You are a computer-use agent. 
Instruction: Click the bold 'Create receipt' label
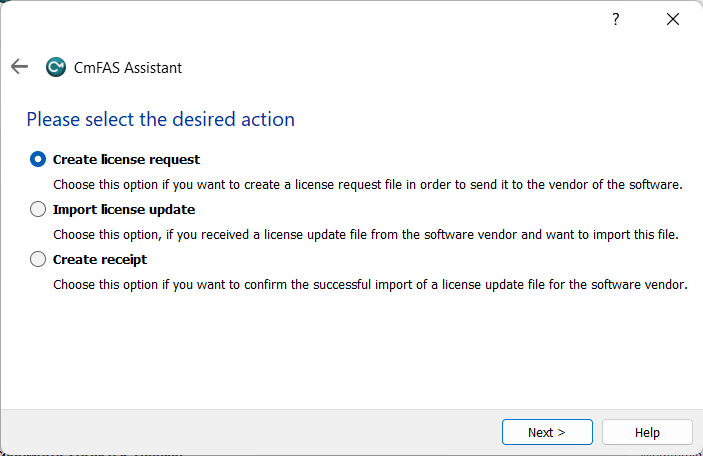tap(100, 259)
